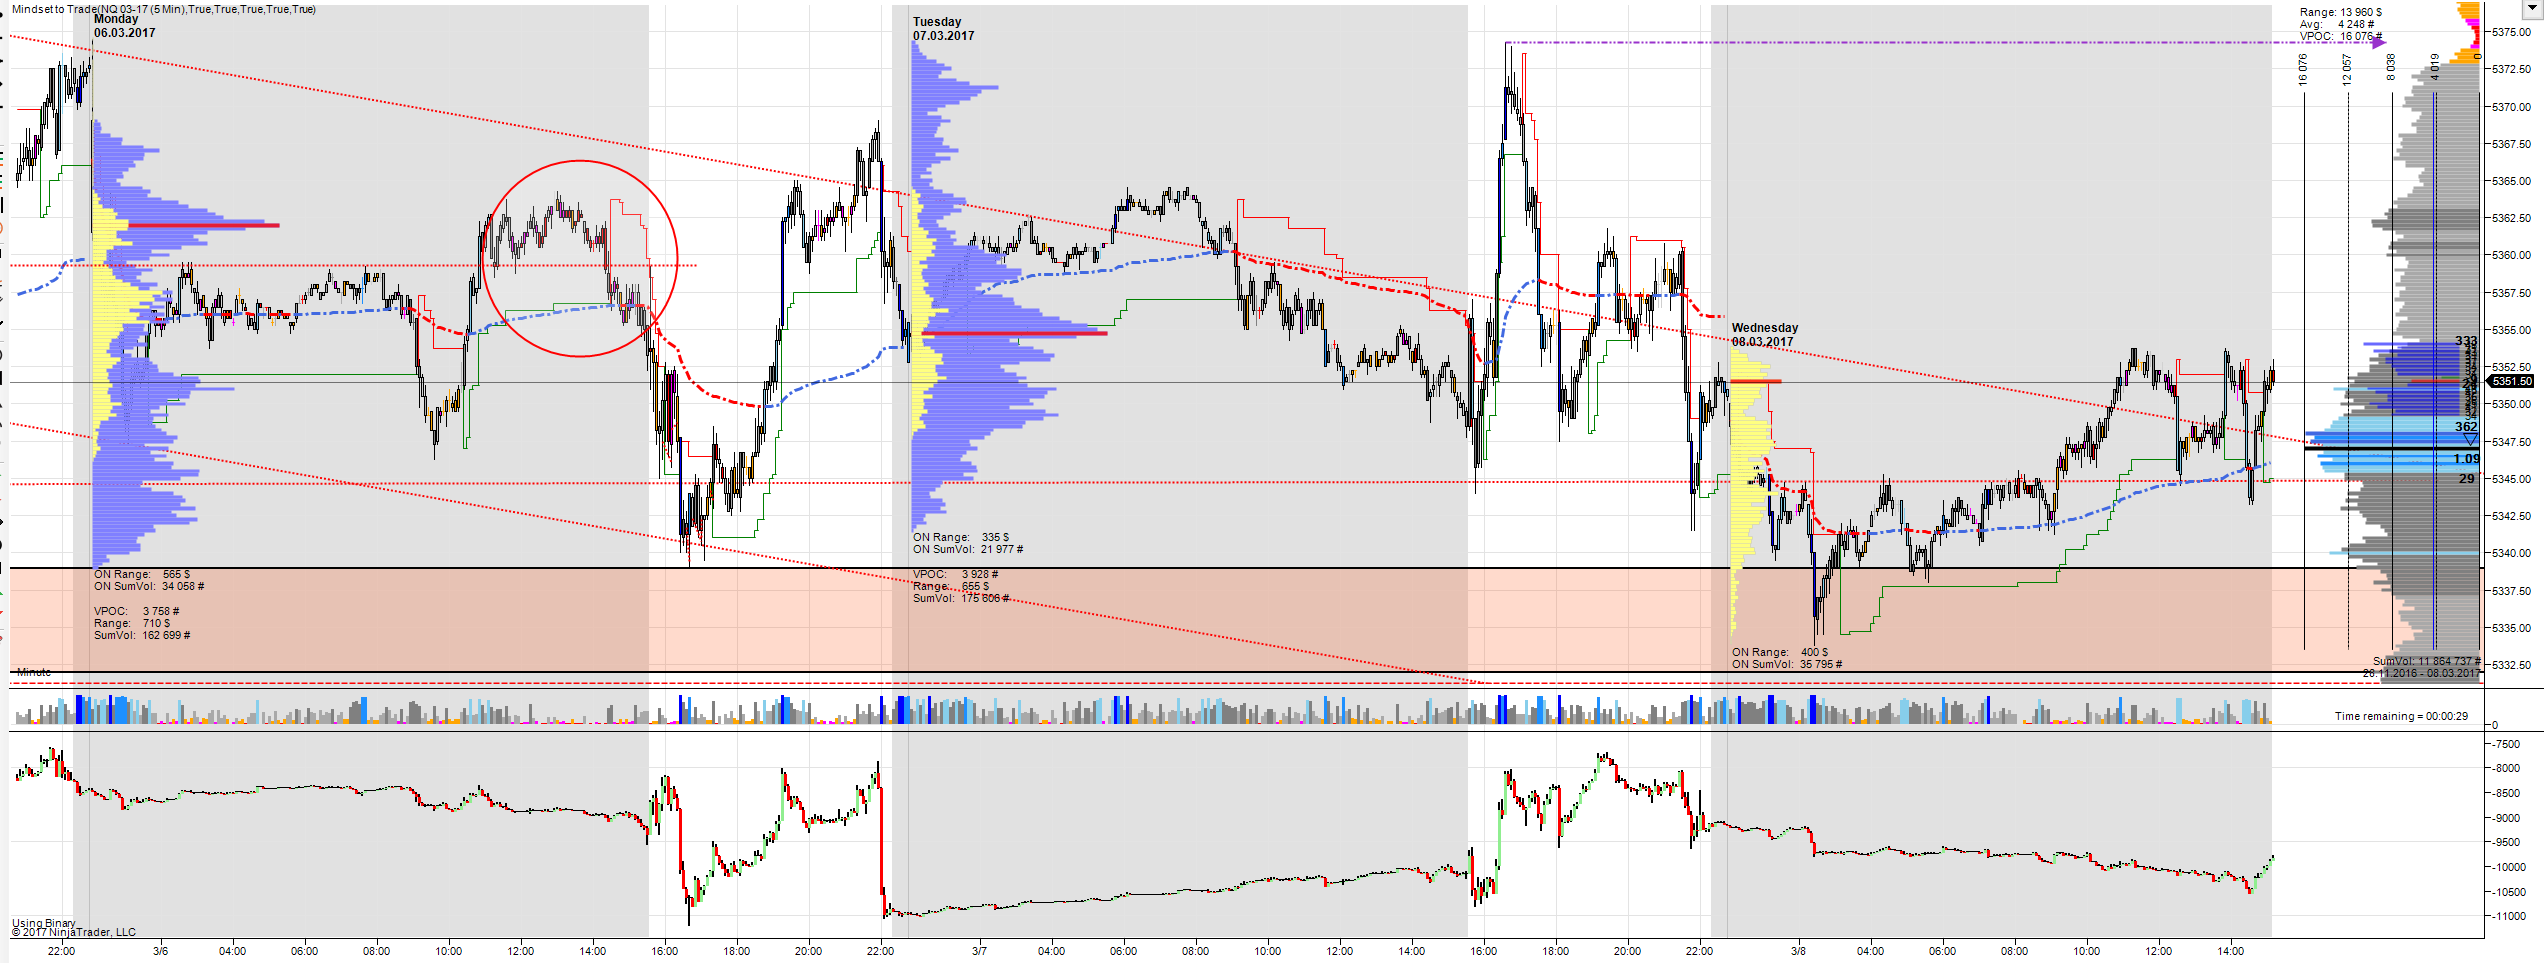Click the 'ON Range: 565 $' text

[x=142, y=574]
